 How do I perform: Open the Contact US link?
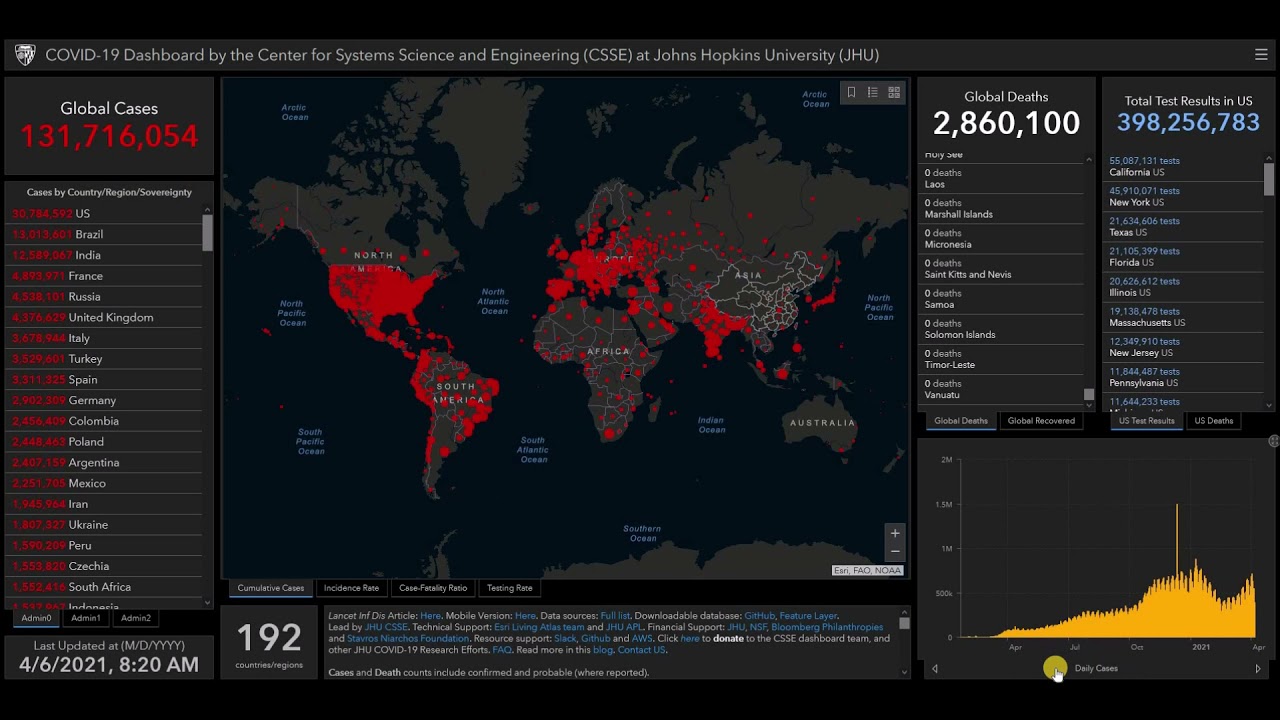tap(641, 650)
